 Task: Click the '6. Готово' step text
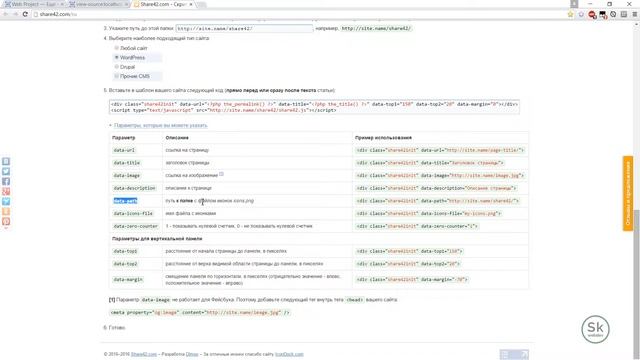pos(115,328)
